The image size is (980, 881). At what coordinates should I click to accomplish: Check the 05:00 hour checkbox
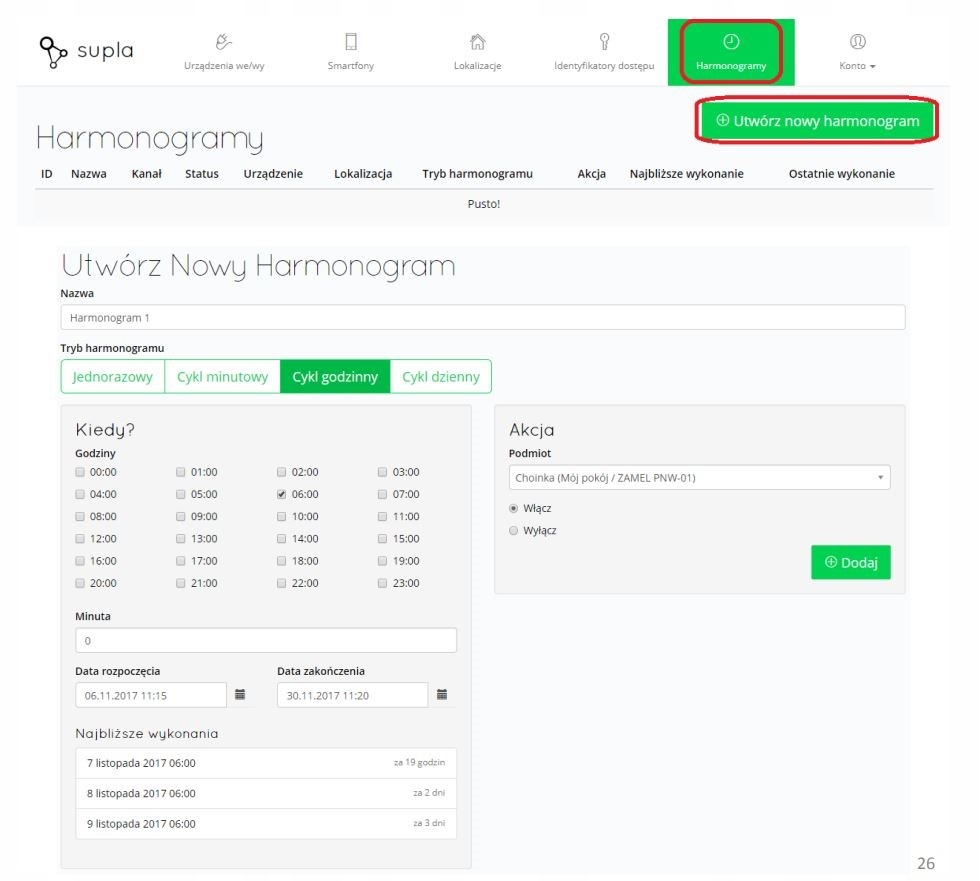tap(181, 494)
